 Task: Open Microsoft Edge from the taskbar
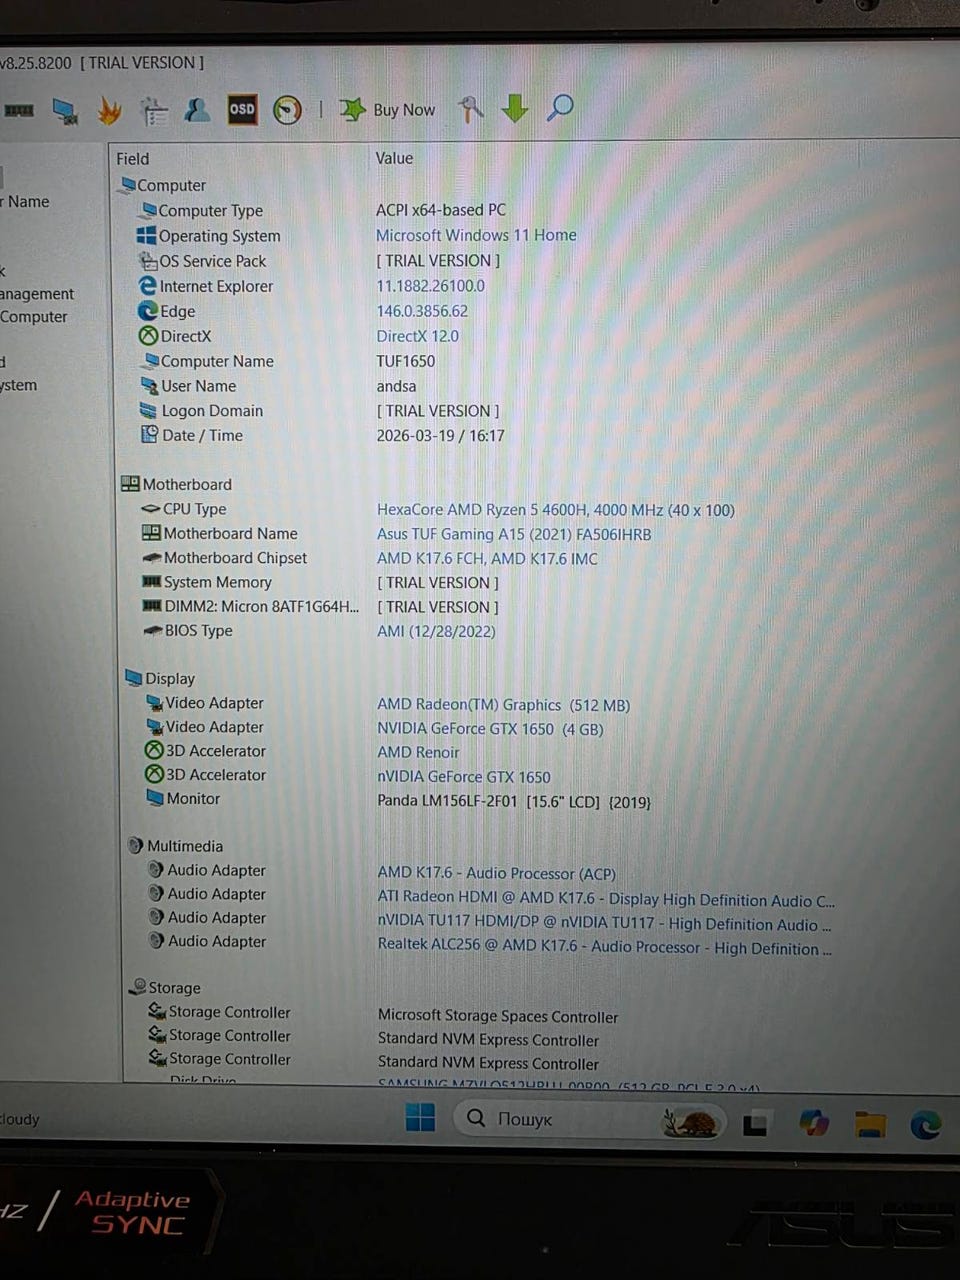click(926, 1125)
